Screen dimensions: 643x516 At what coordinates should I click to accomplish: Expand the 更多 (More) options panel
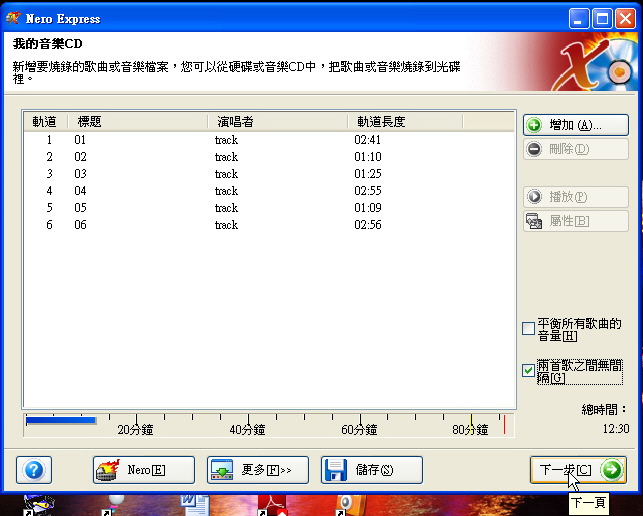[250, 470]
